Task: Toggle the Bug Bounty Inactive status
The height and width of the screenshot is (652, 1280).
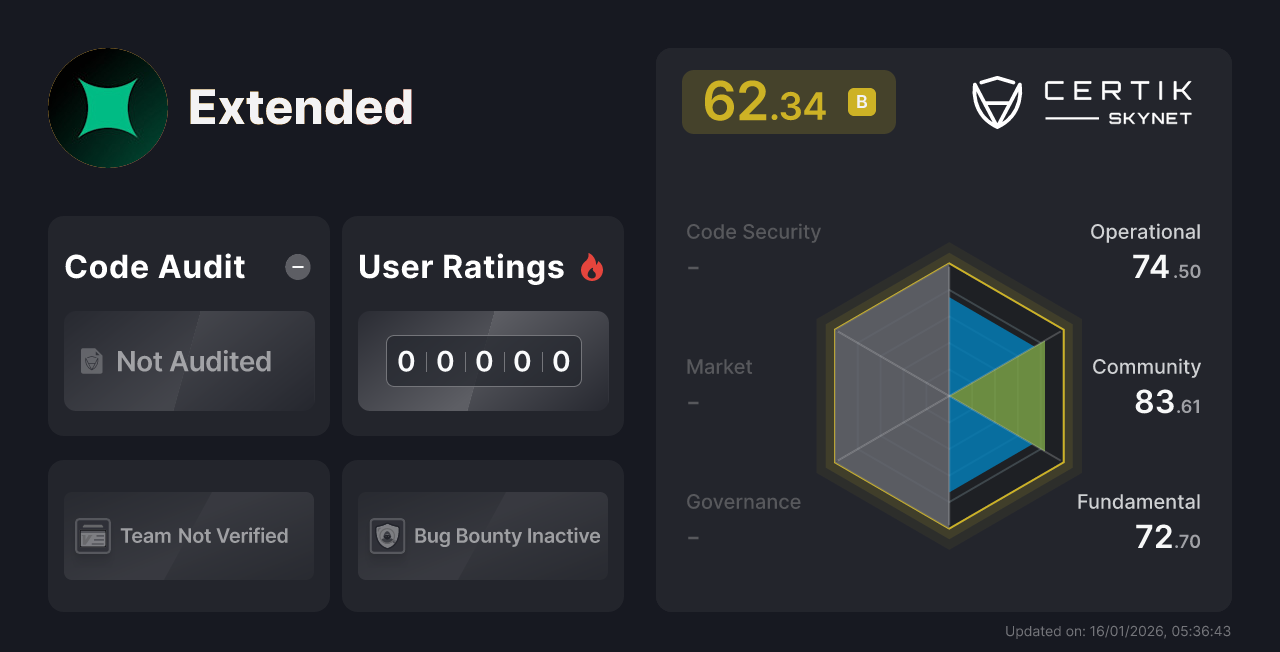Action: coord(482,536)
